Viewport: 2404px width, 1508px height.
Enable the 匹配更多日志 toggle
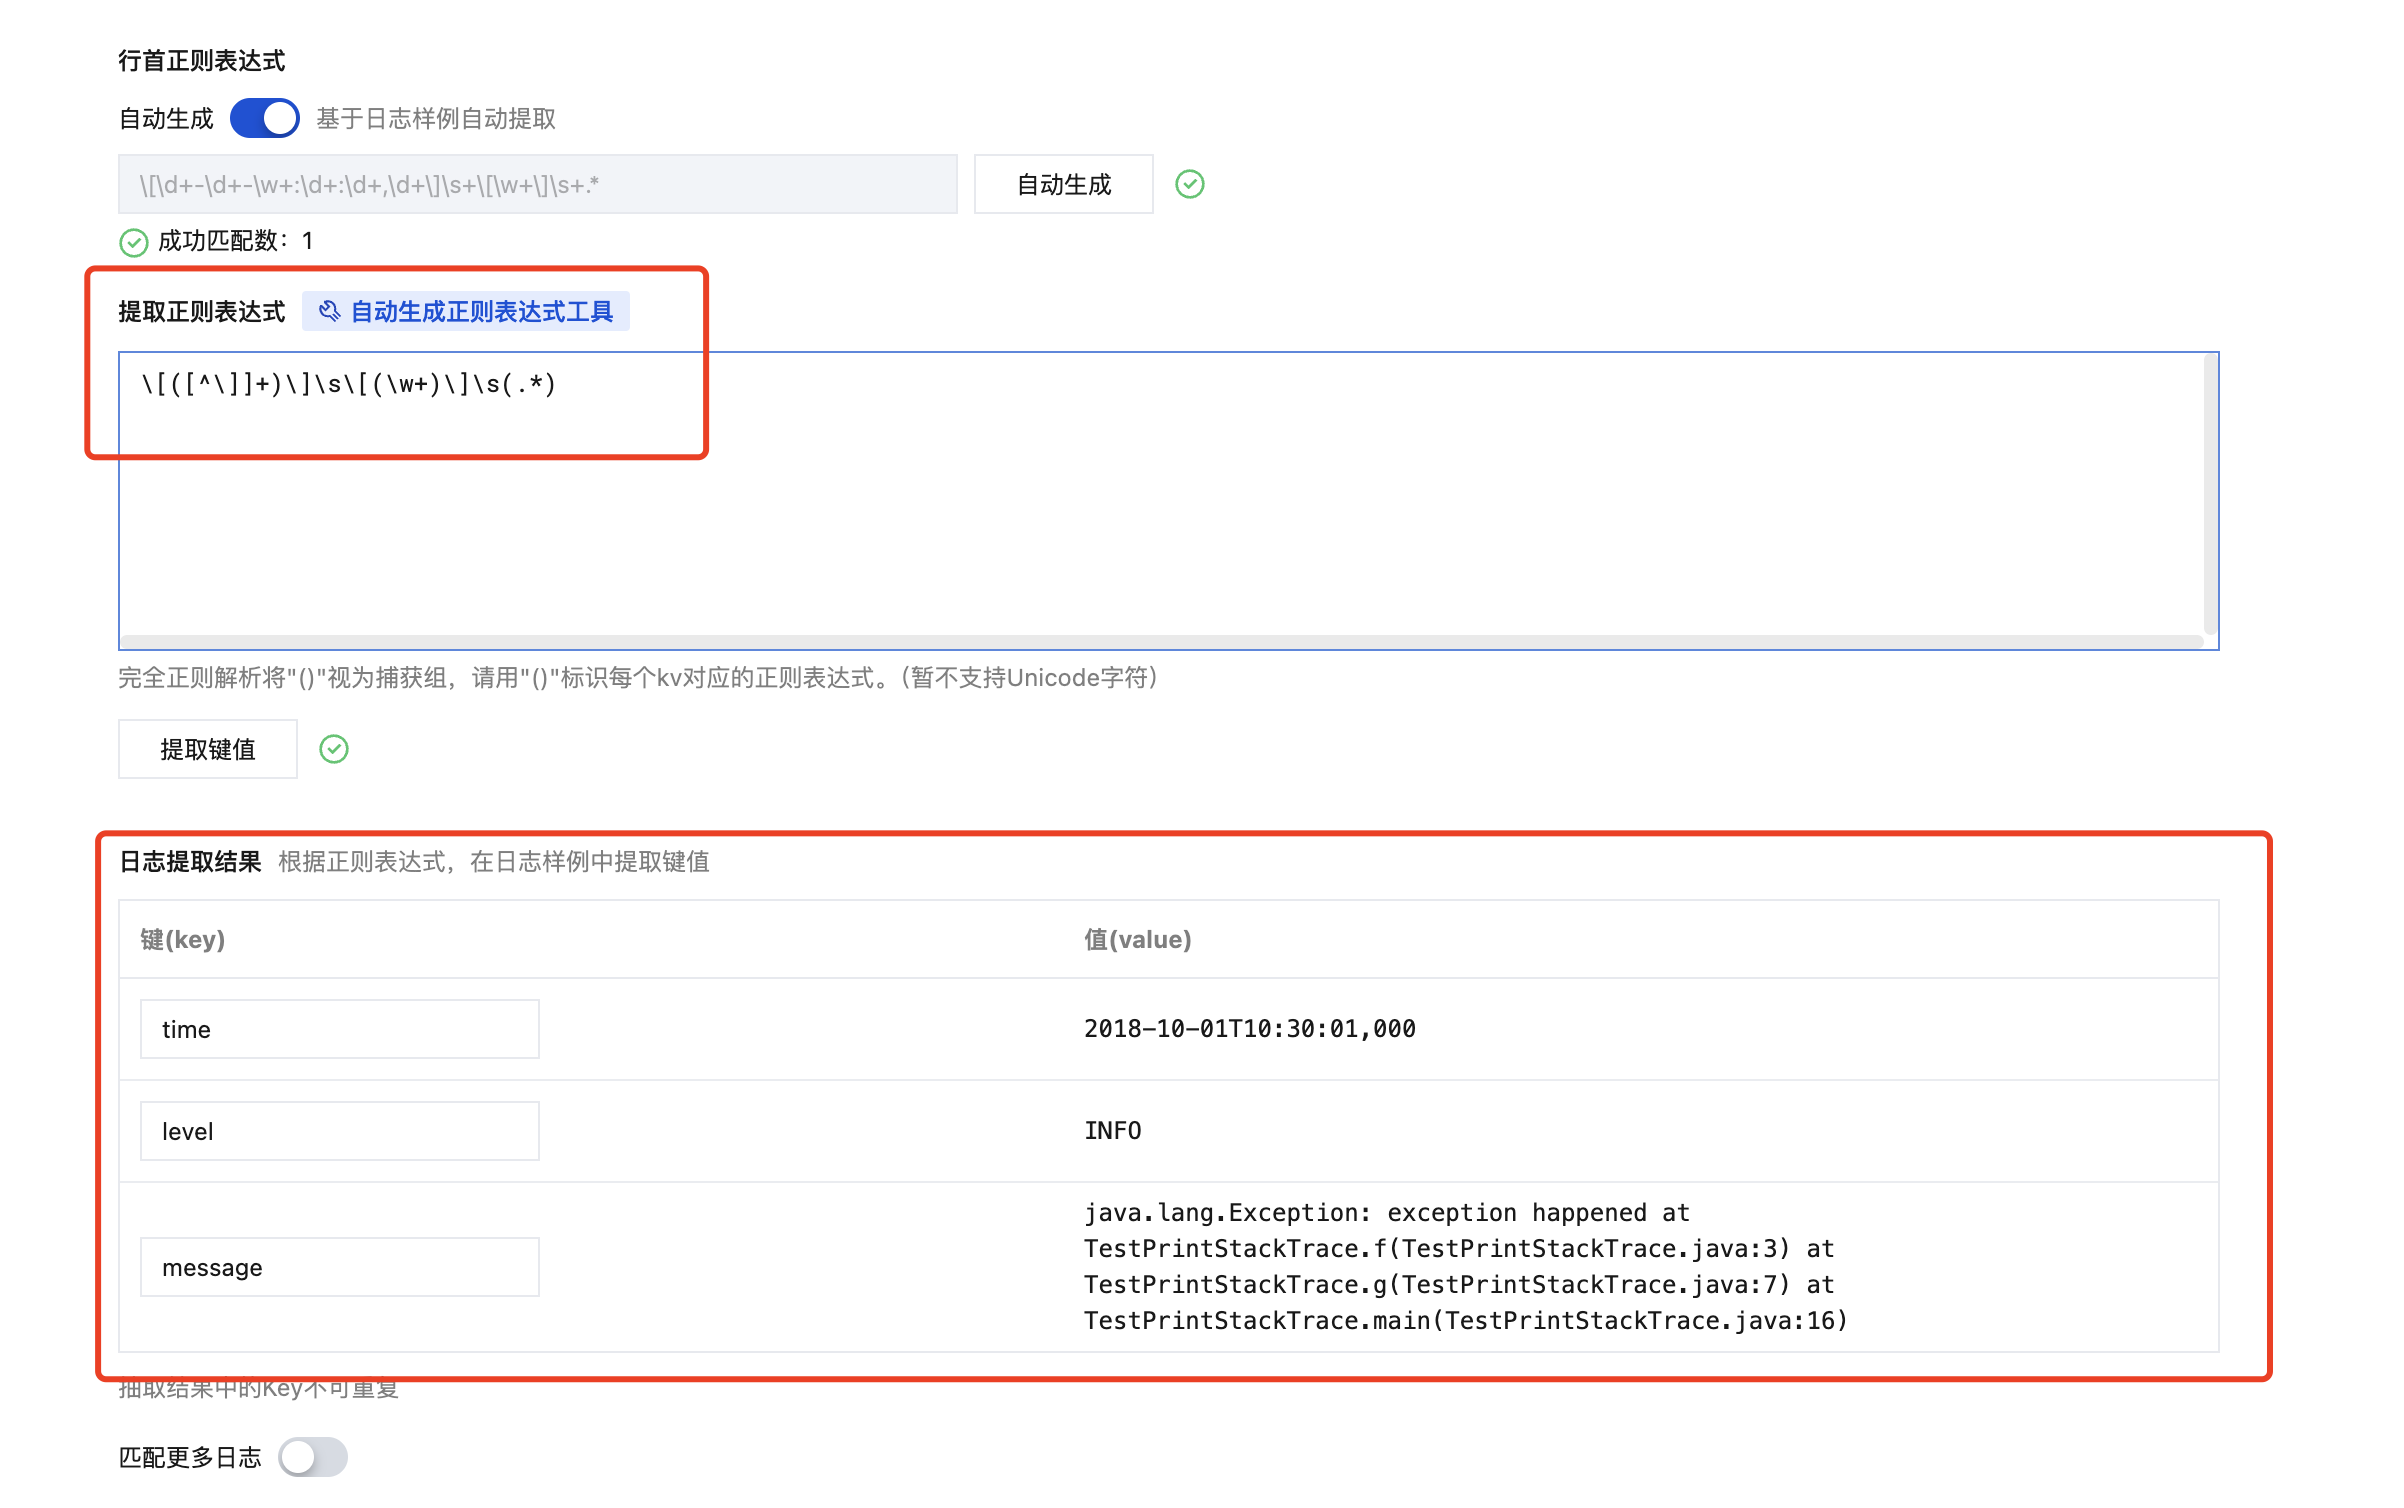(312, 1457)
